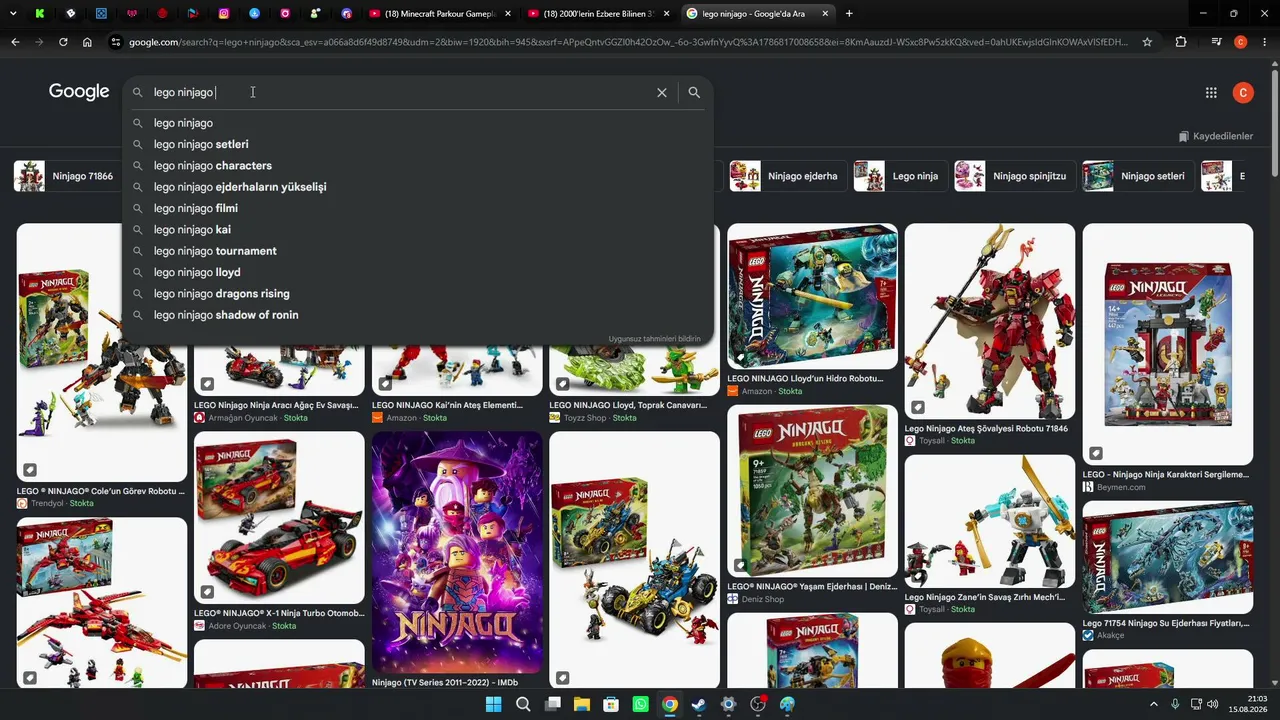Image resolution: width=1280 pixels, height=720 pixels.
Task: Open the Windows Start menu
Action: pyautogui.click(x=493, y=704)
